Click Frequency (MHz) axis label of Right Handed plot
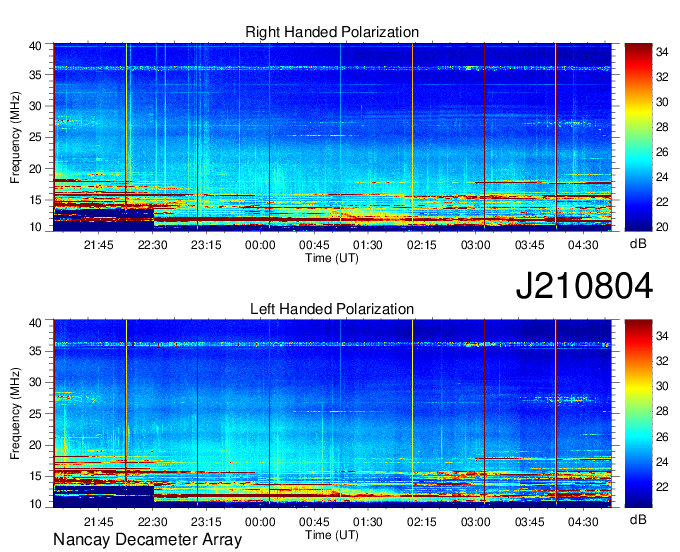Viewport: 680px width, 552px height. 15,137
